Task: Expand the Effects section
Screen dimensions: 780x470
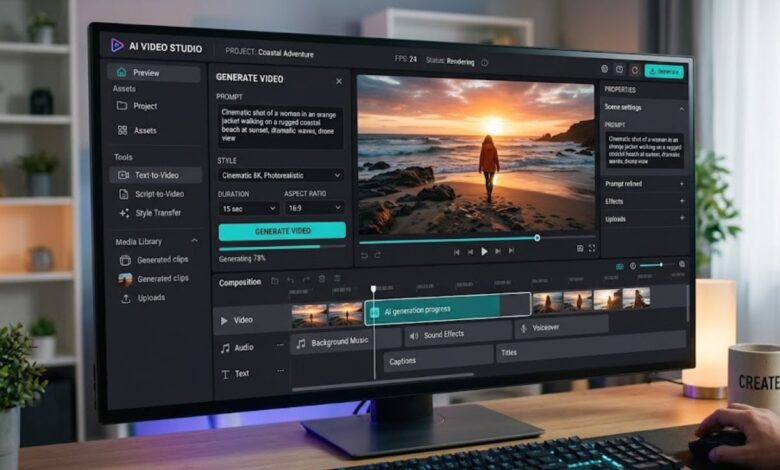Action: click(645, 201)
